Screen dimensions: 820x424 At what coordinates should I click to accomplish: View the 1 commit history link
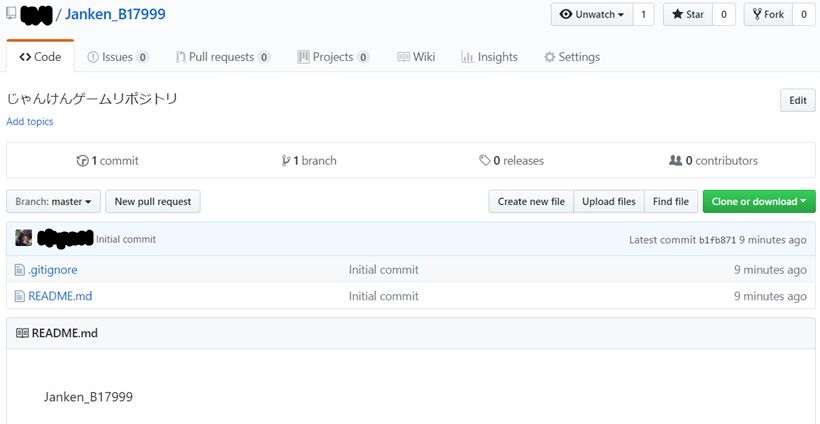pyautogui.click(x=108, y=161)
